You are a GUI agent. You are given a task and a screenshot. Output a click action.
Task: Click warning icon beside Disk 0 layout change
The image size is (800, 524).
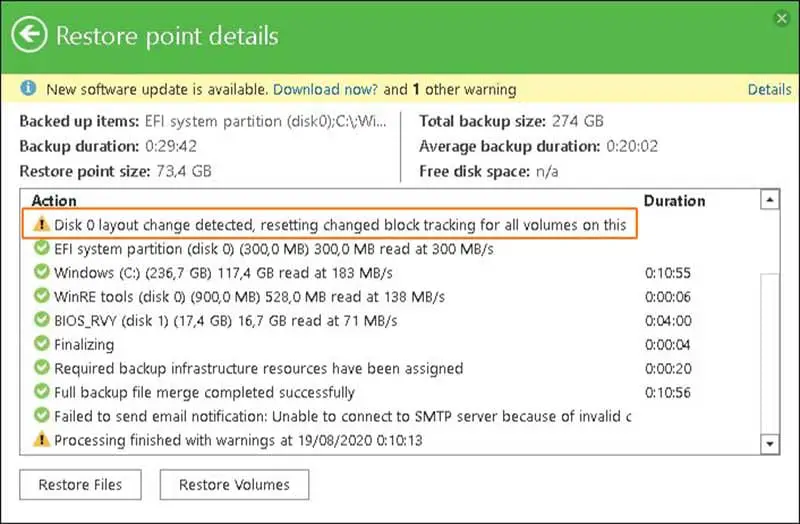coord(41,223)
